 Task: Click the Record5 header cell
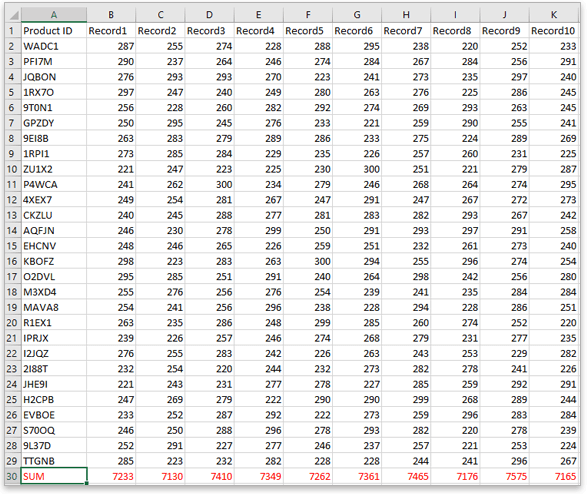coord(308,31)
